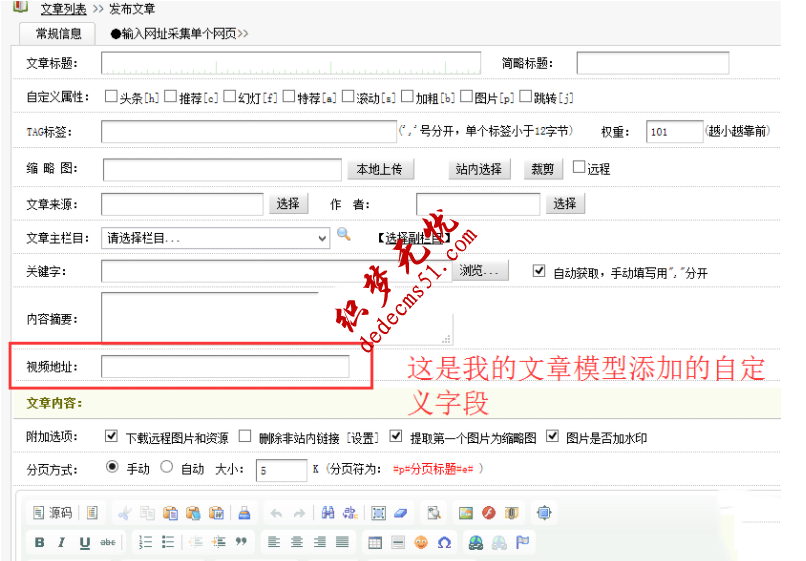Click Paste from Word icon
Viewport: 806px width, 561px height.
tap(216, 513)
